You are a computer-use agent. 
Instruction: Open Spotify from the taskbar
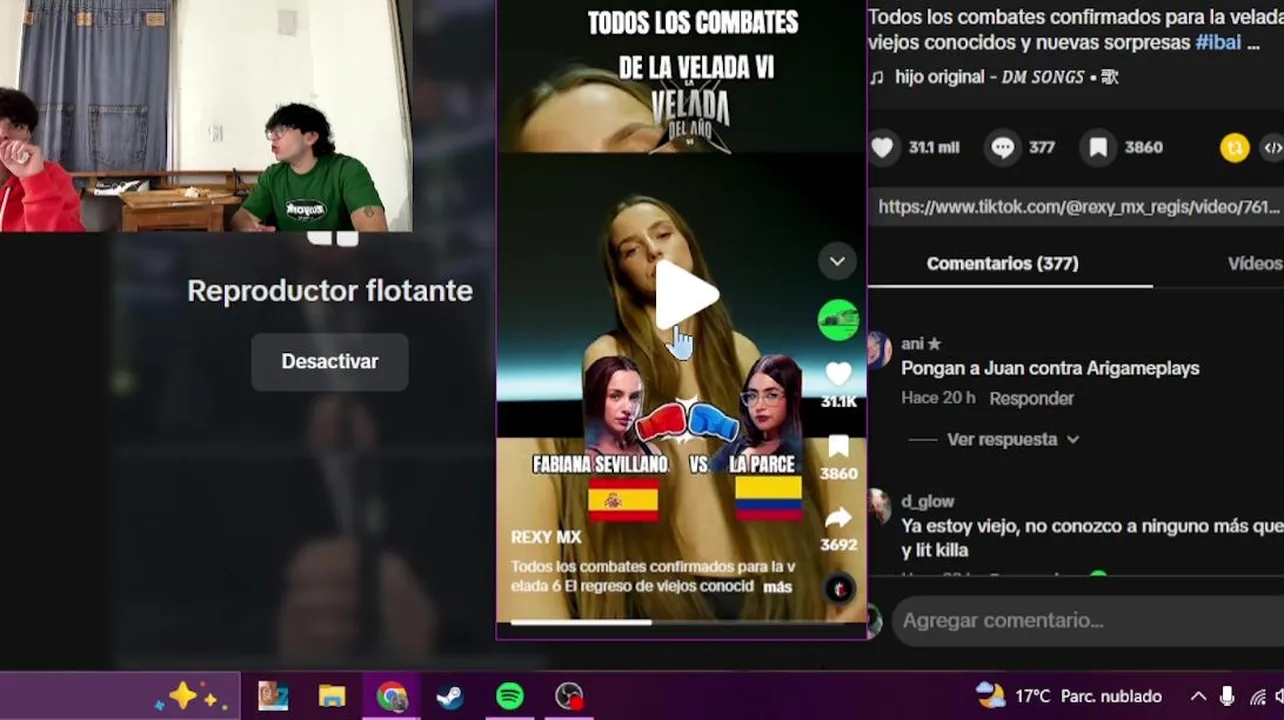click(x=510, y=696)
